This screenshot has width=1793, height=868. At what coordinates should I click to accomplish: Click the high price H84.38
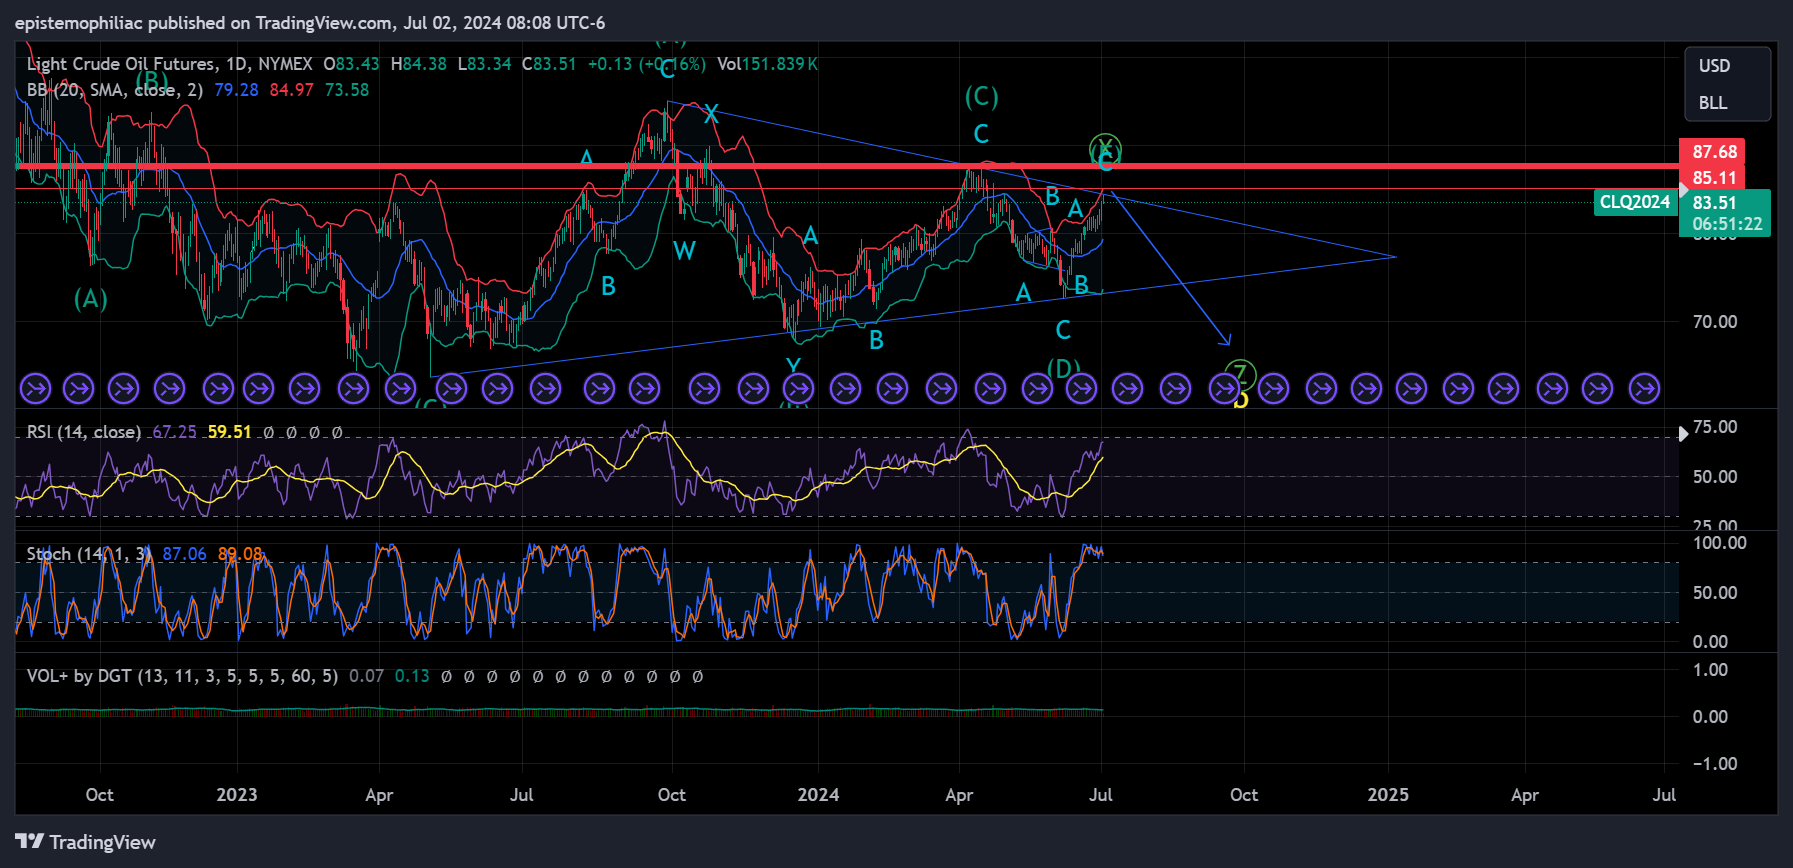pyautogui.click(x=418, y=64)
